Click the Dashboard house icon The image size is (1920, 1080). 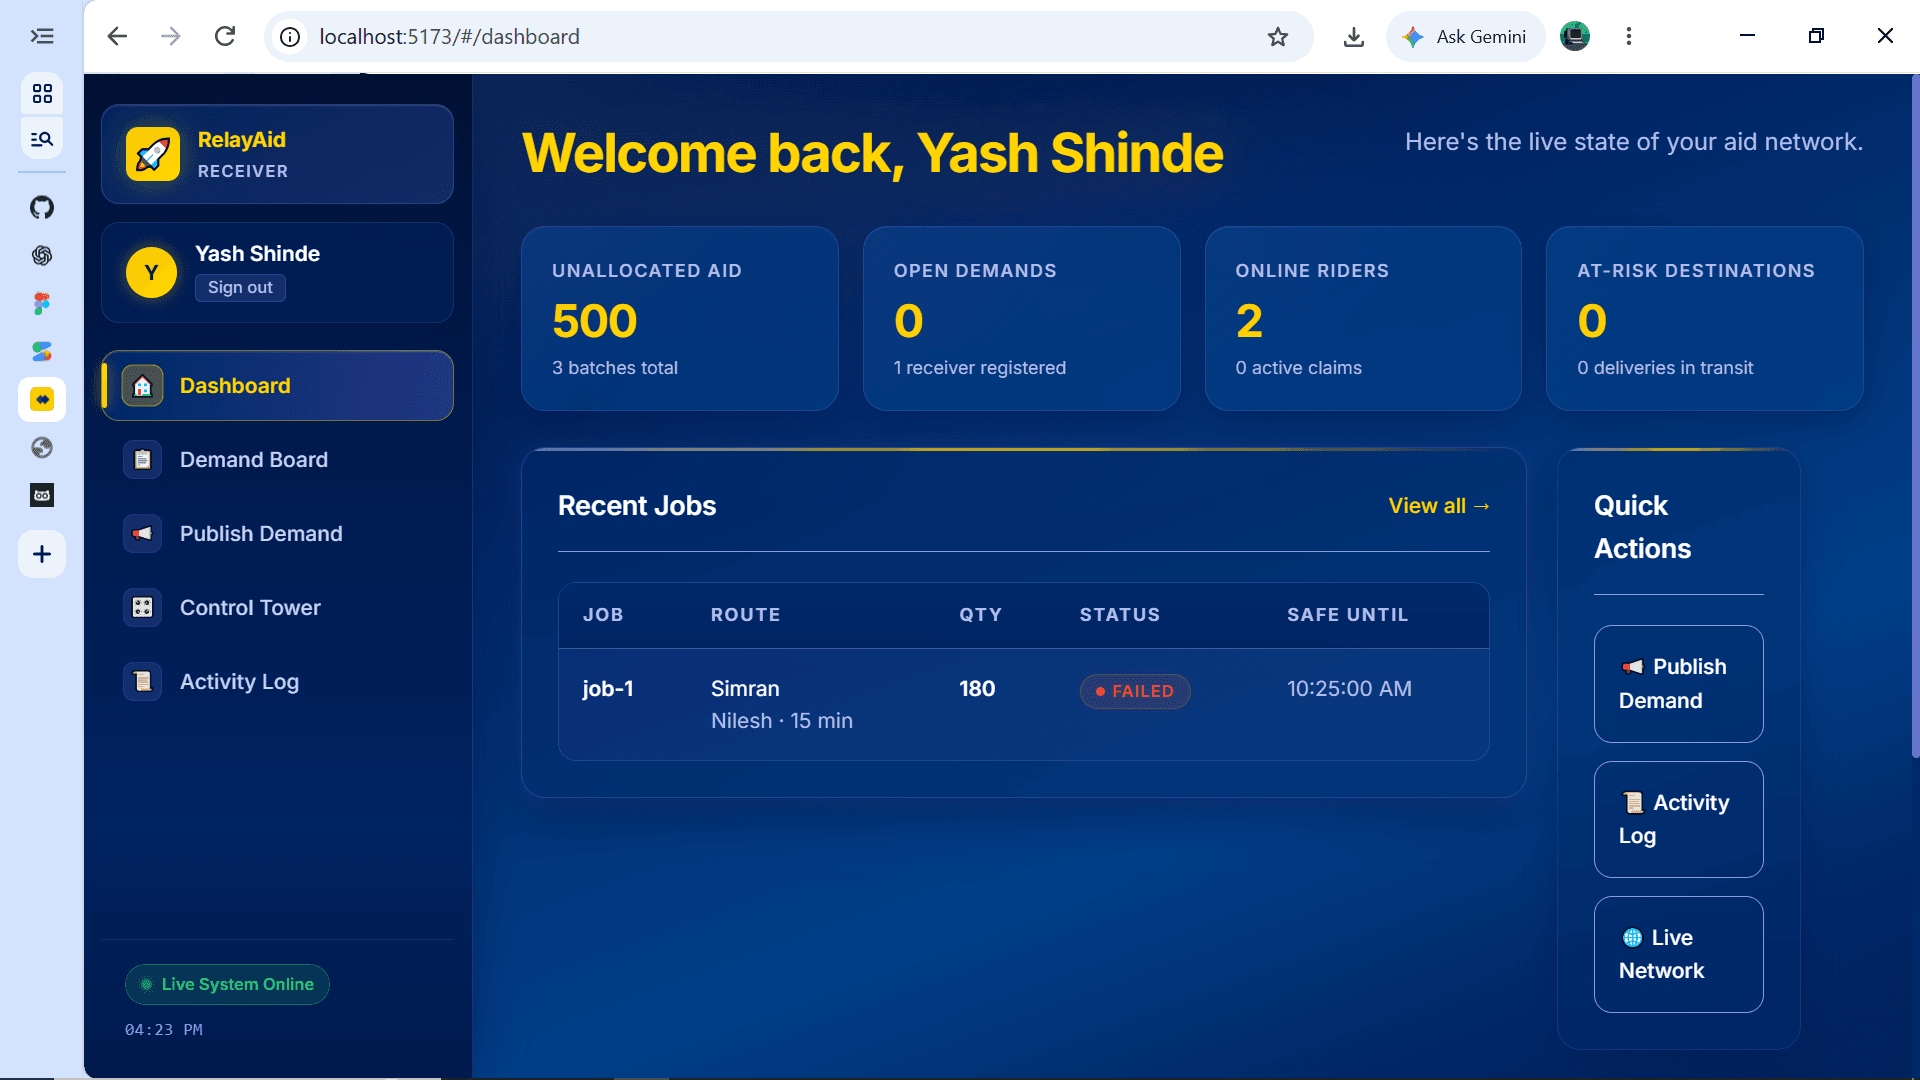click(x=143, y=386)
